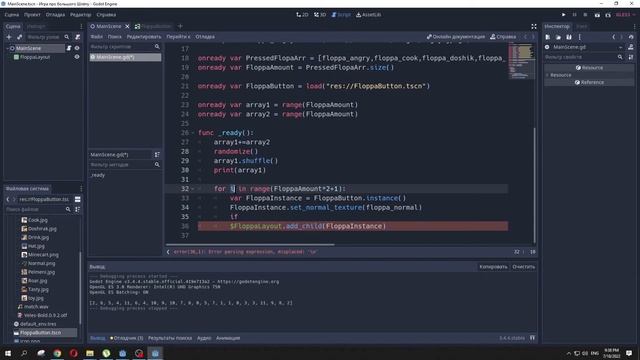Open Результаты поиска bottom panel
Screen dimensions: 640x360
tap(170, 338)
